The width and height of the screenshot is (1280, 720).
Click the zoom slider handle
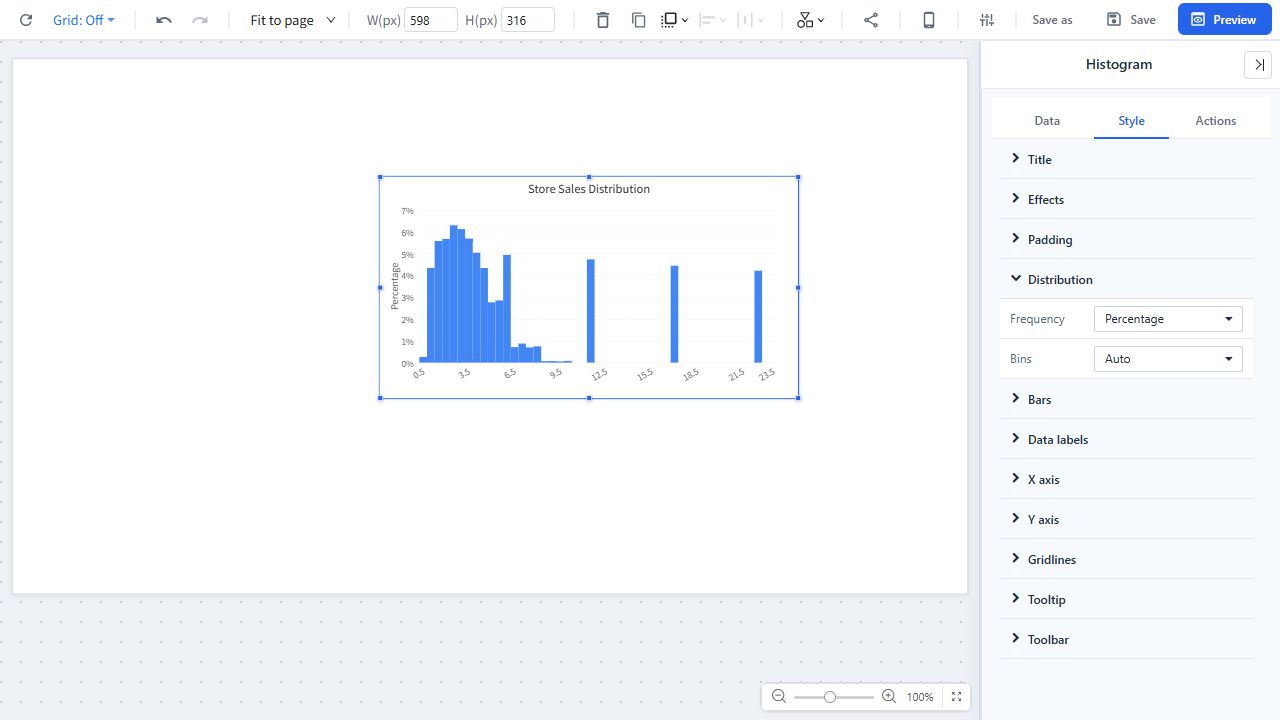[830, 697]
